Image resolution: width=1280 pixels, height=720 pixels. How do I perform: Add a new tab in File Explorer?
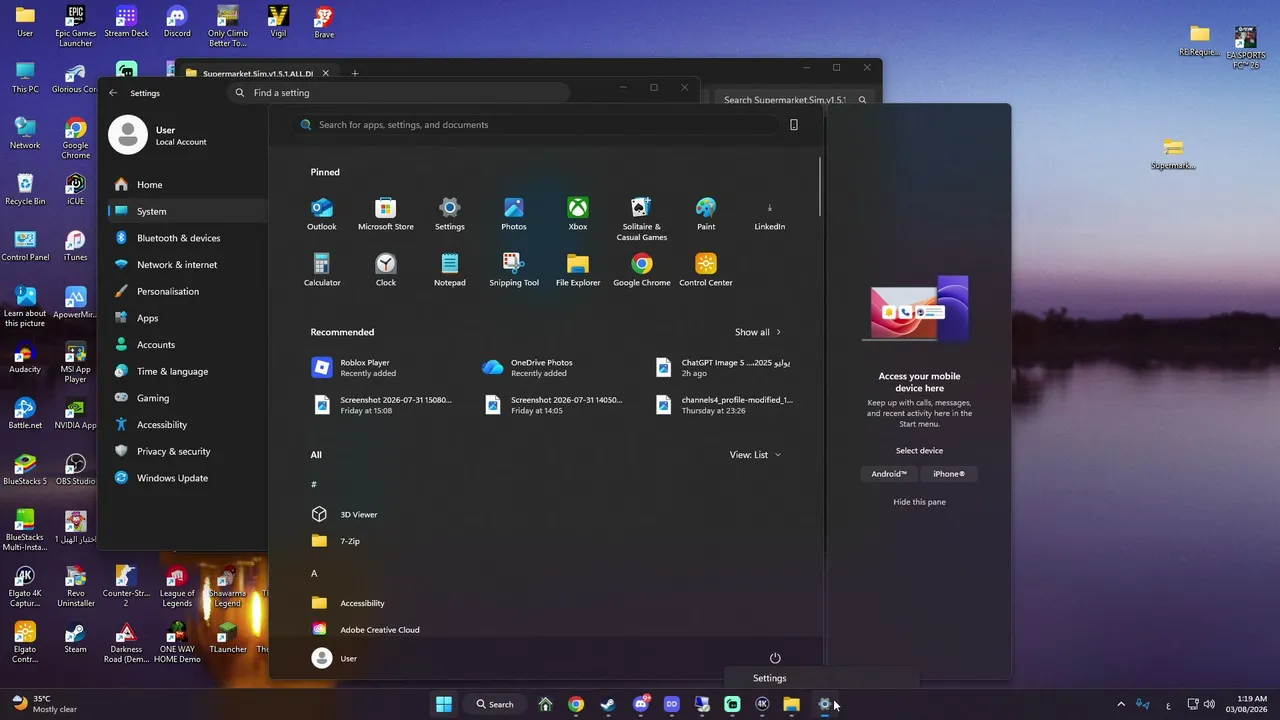coord(354,73)
